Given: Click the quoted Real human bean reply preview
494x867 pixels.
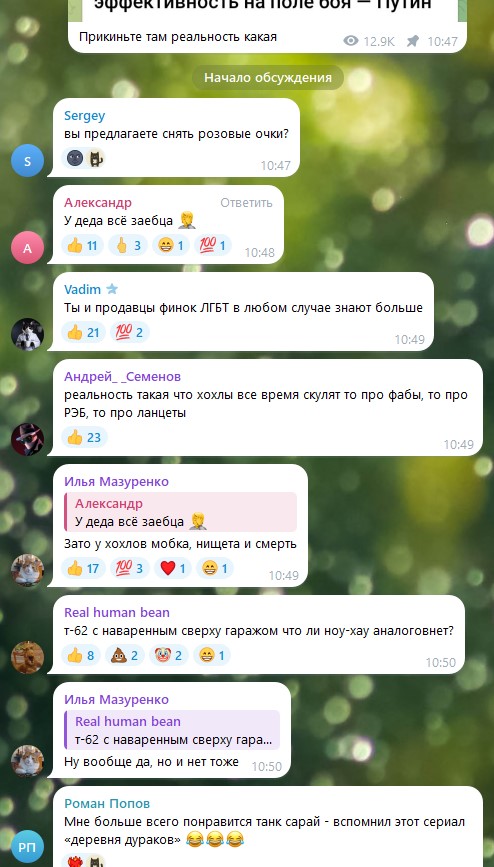Looking at the screenshot, I should (x=172, y=730).
